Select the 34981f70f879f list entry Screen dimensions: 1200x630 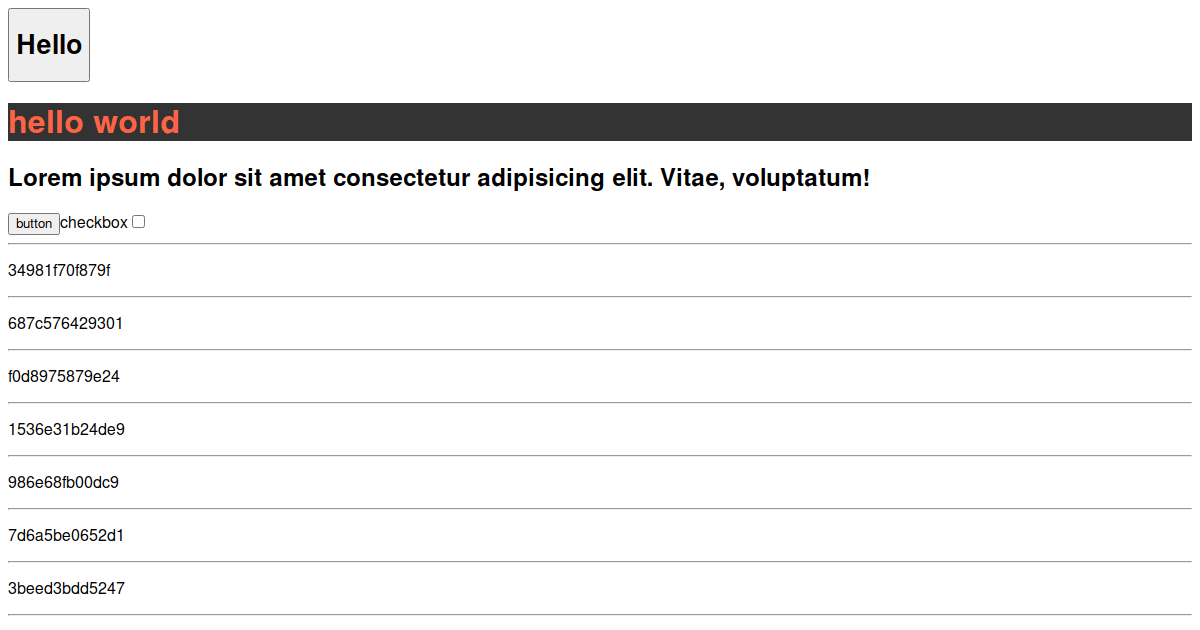59,271
